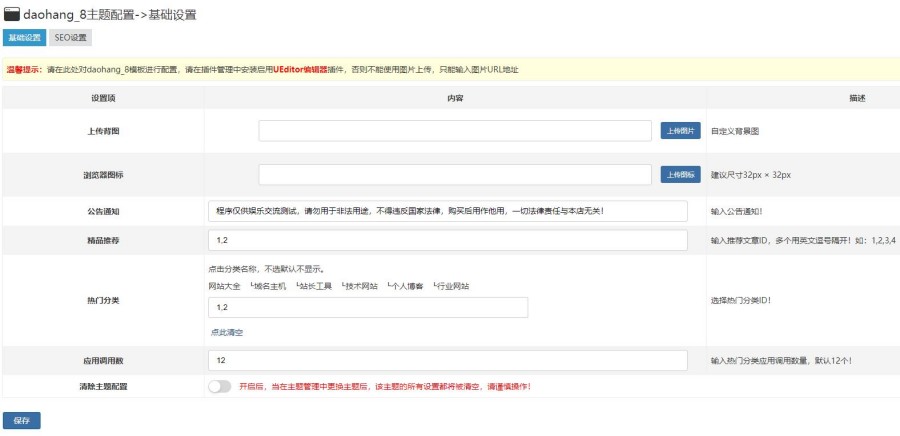Click the 点此清空 link
The image size is (900, 436).
[x=227, y=332]
